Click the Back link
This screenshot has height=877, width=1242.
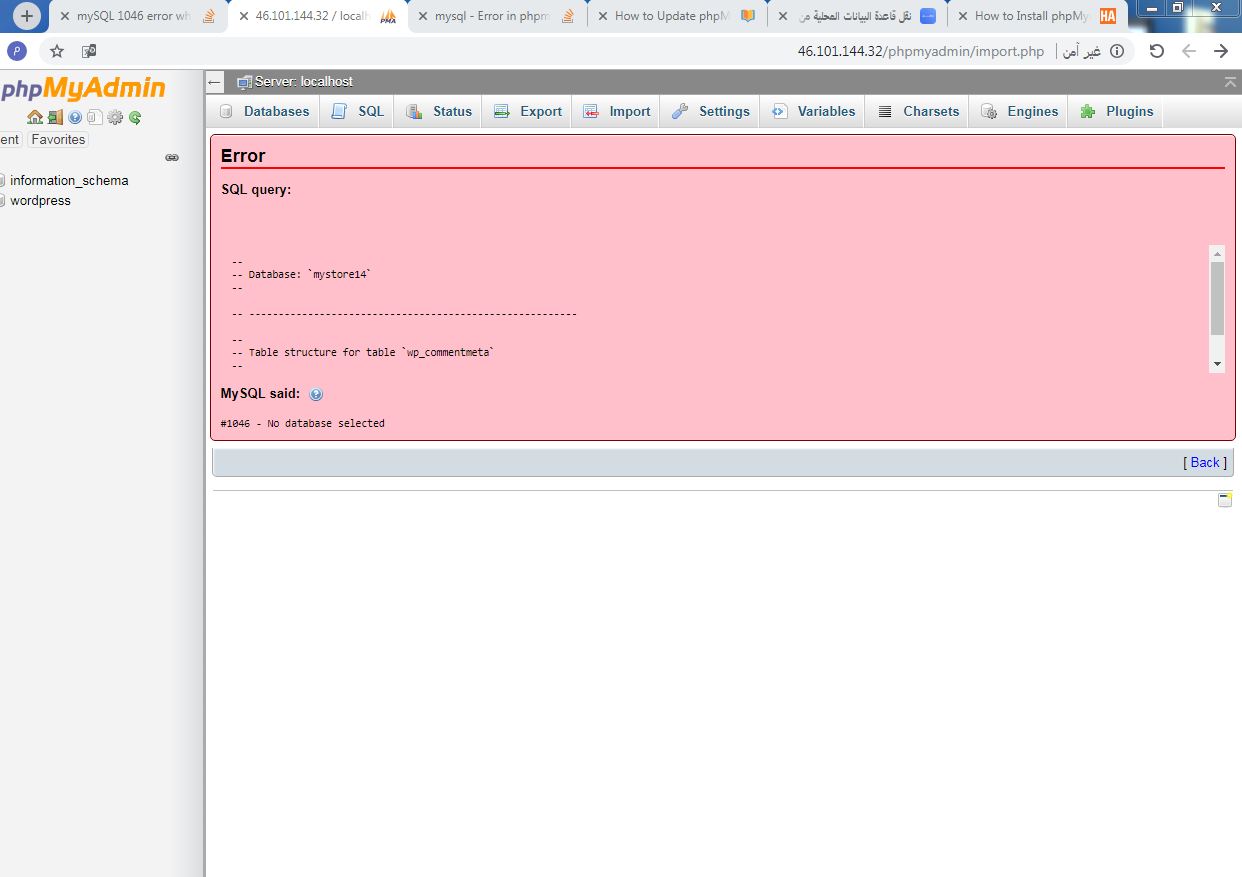(x=1204, y=462)
